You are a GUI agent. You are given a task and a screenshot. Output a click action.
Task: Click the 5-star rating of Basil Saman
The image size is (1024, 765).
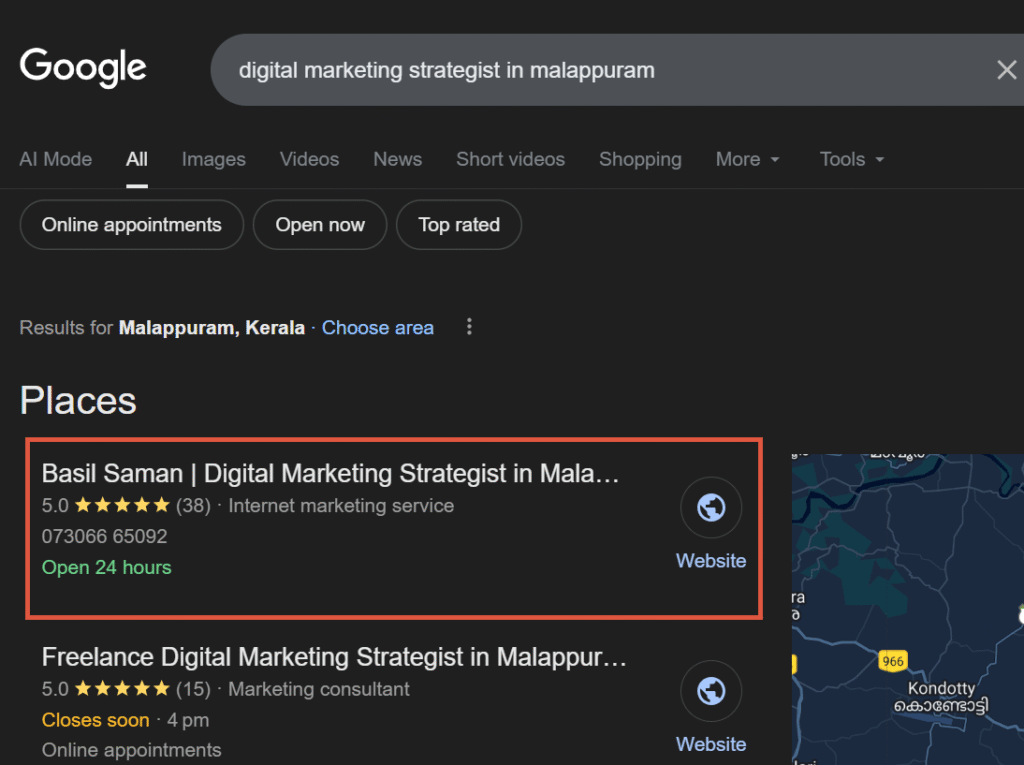point(122,506)
